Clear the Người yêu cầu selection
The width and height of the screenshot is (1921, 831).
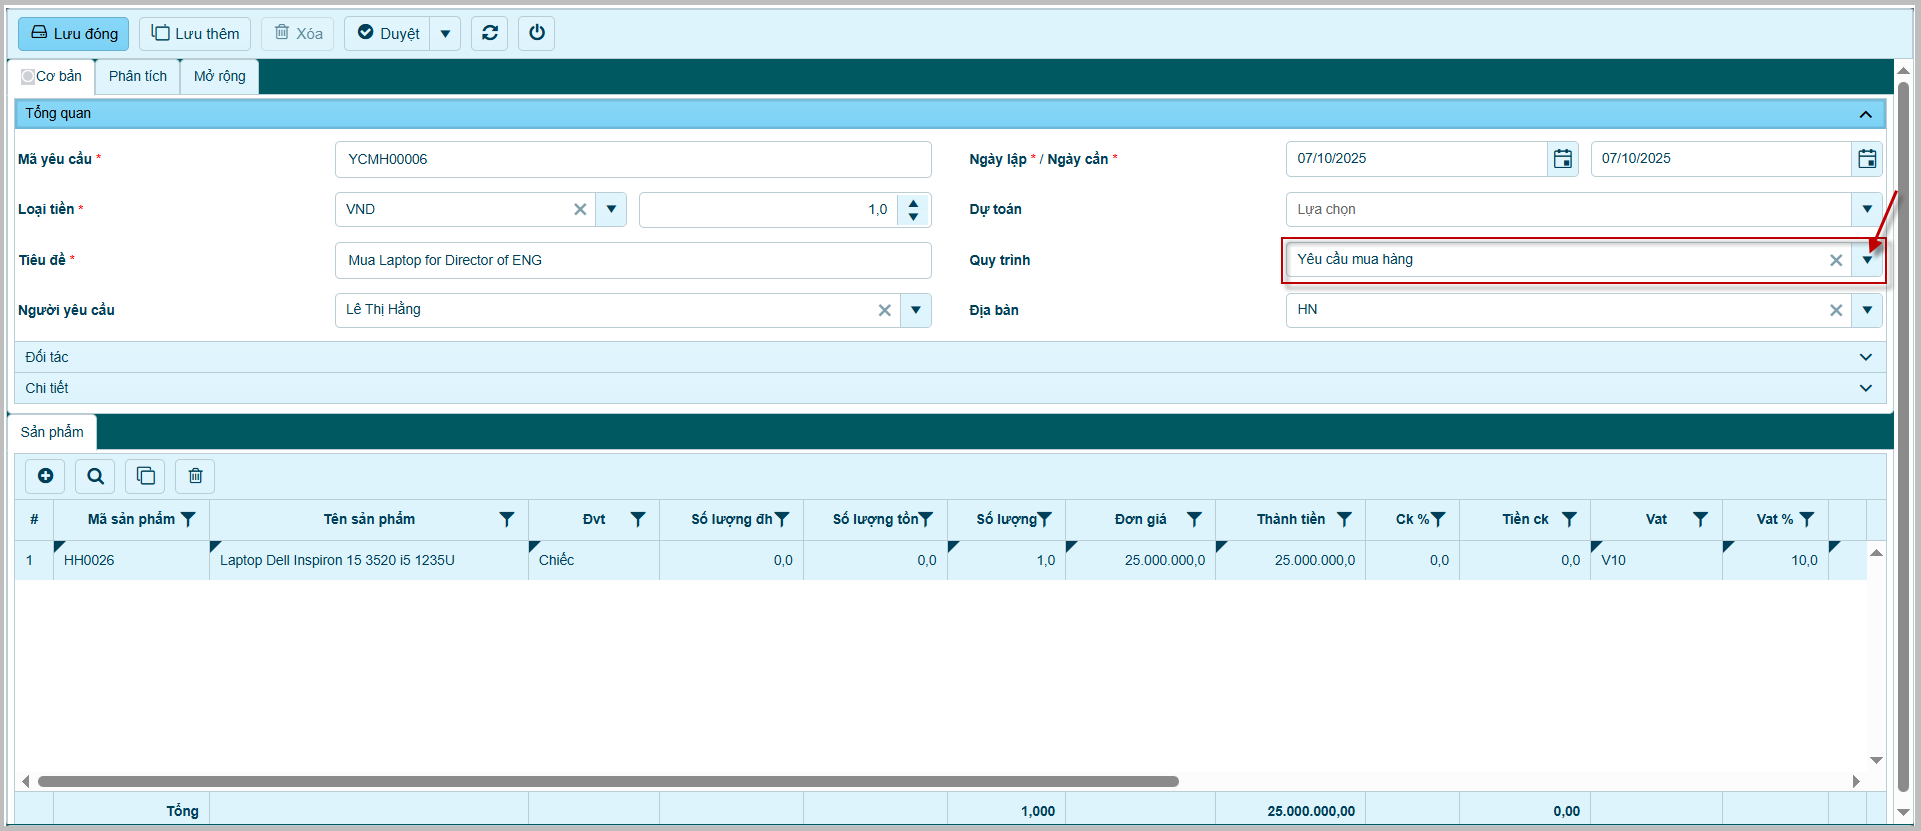[x=884, y=310]
